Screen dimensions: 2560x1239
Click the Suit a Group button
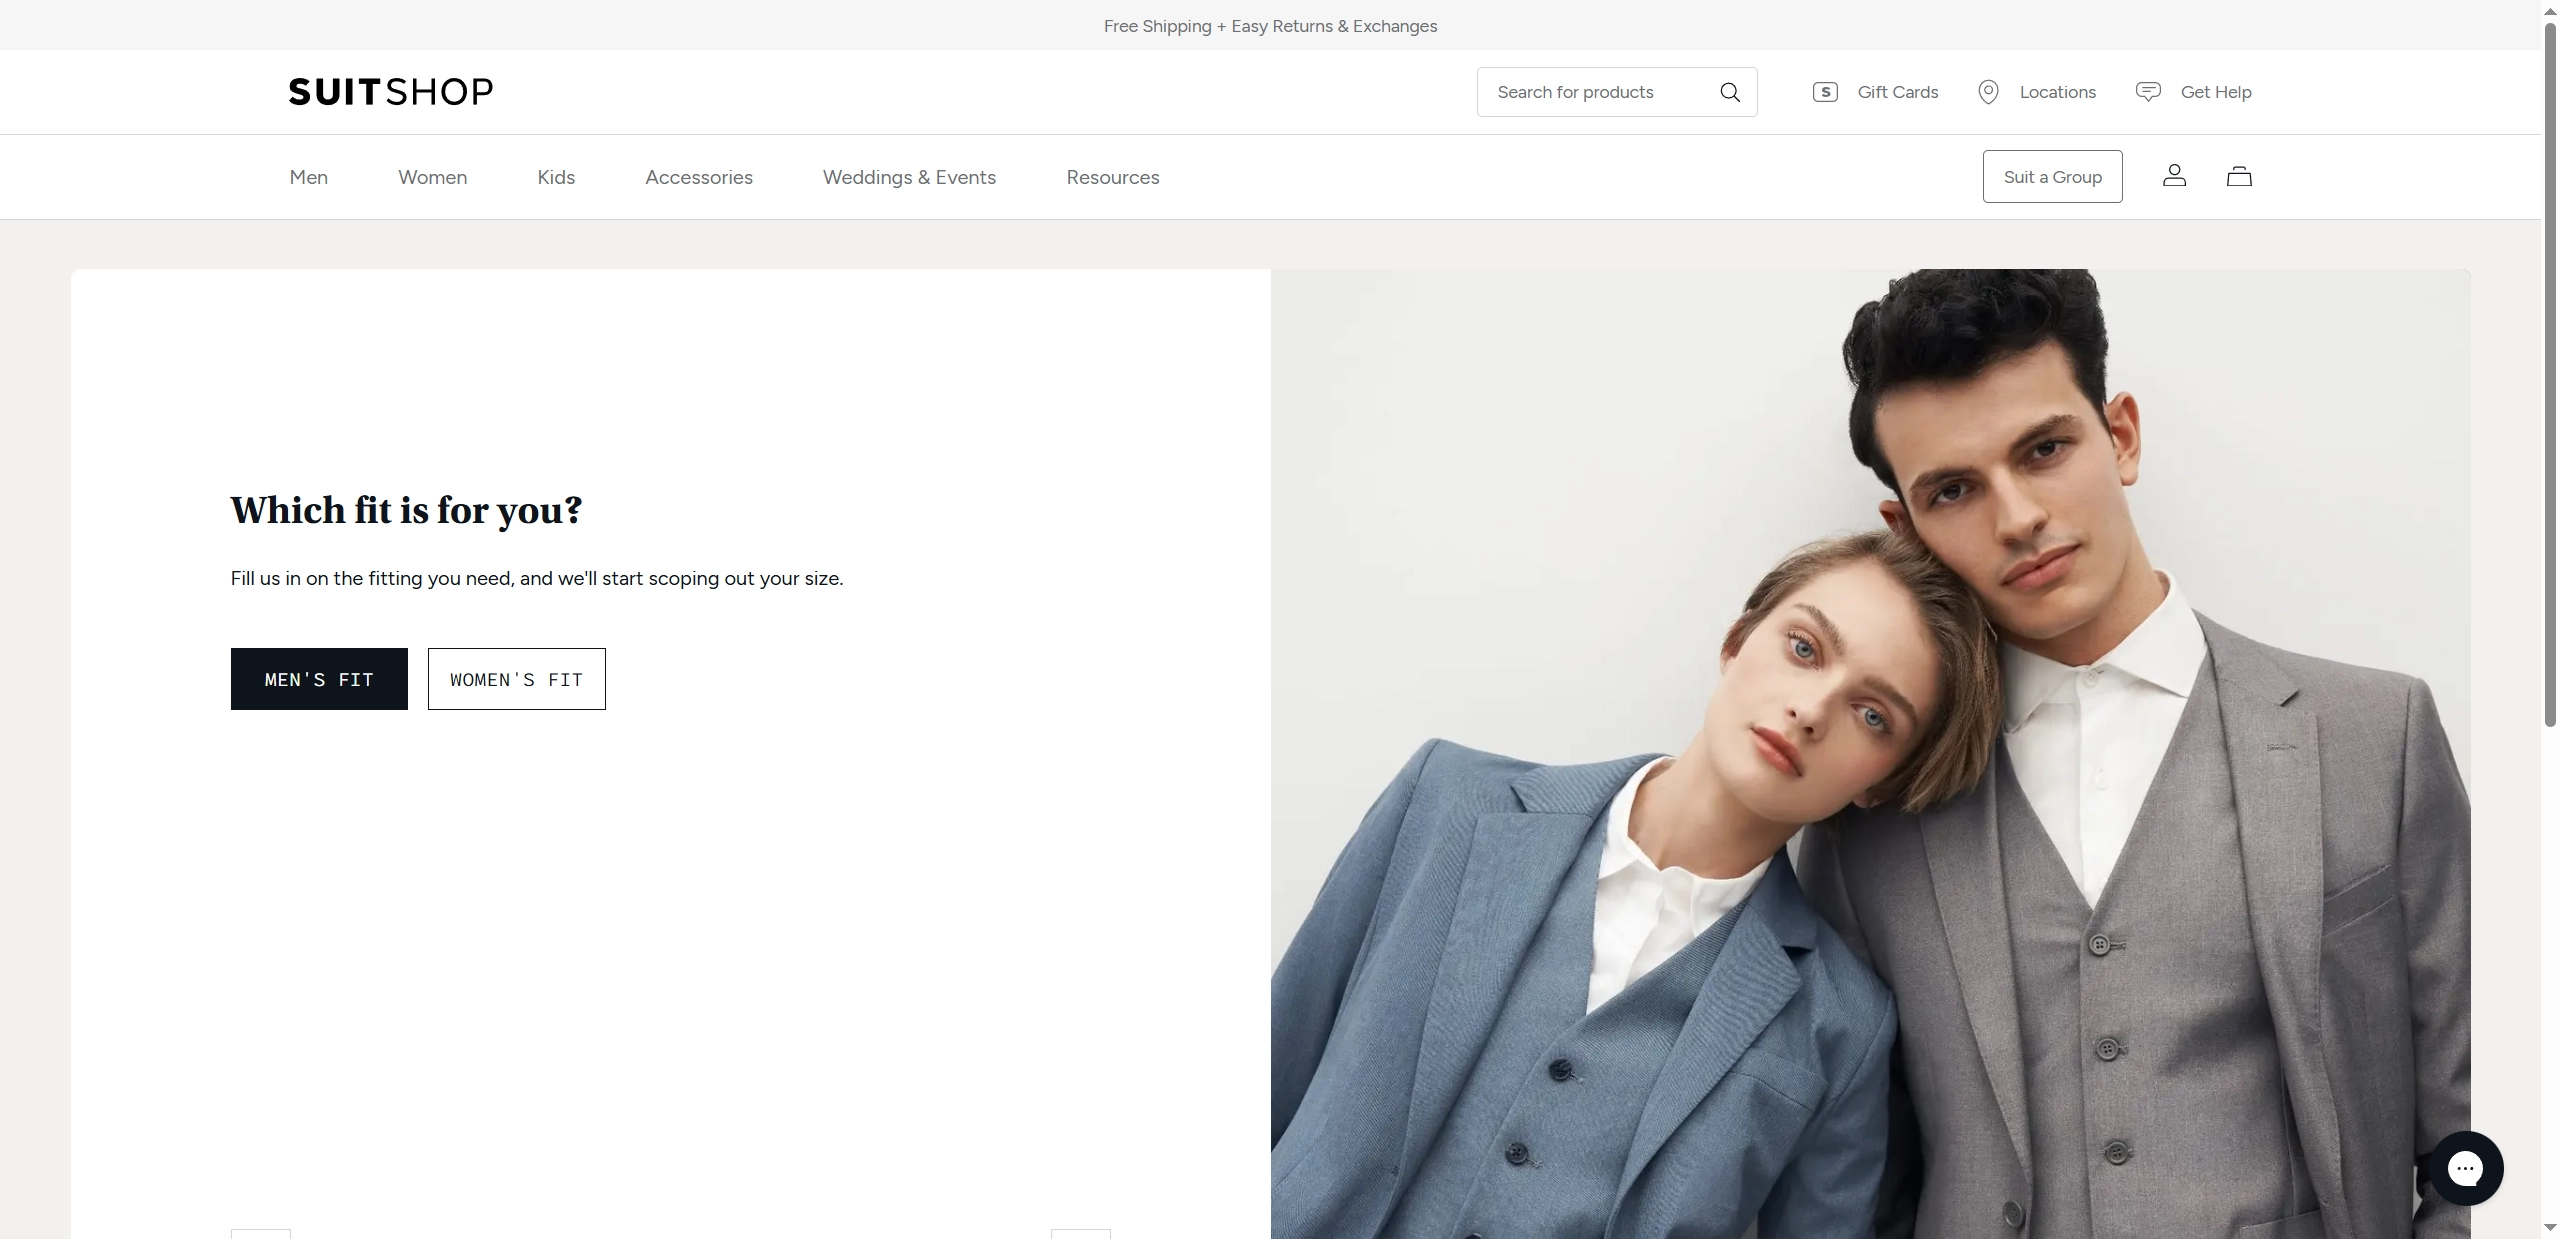point(2052,176)
